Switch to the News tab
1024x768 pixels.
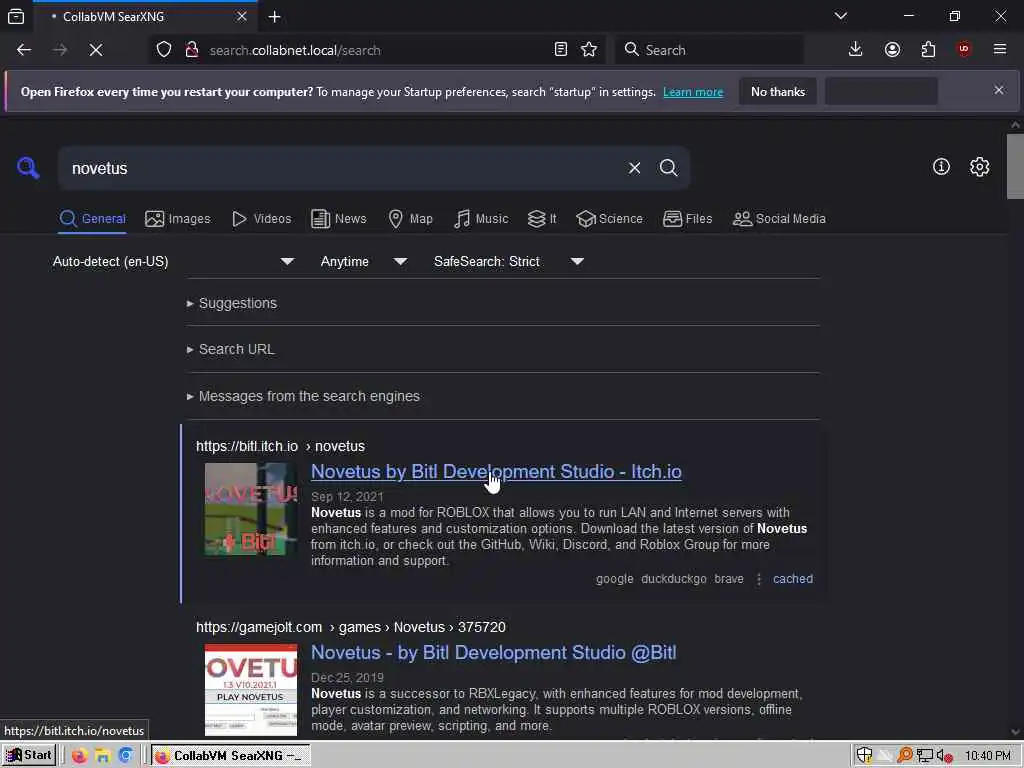(x=338, y=219)
